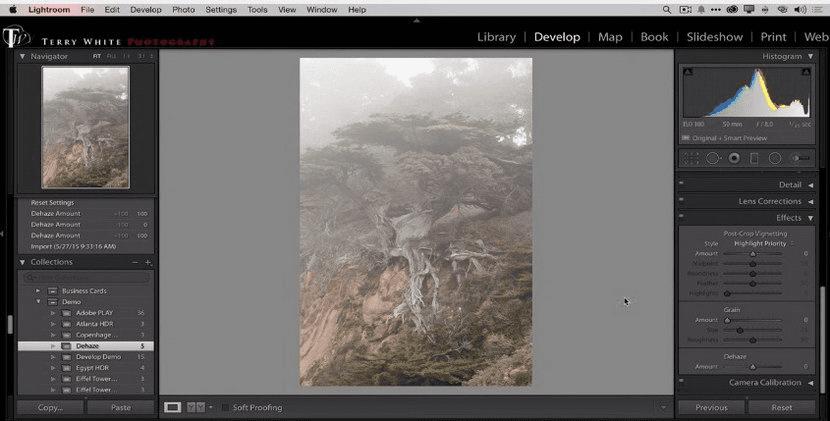Toggle the Effects panel switch
Image resolution: width=830 pixels, height=421 pixels.
pos(681,216)
